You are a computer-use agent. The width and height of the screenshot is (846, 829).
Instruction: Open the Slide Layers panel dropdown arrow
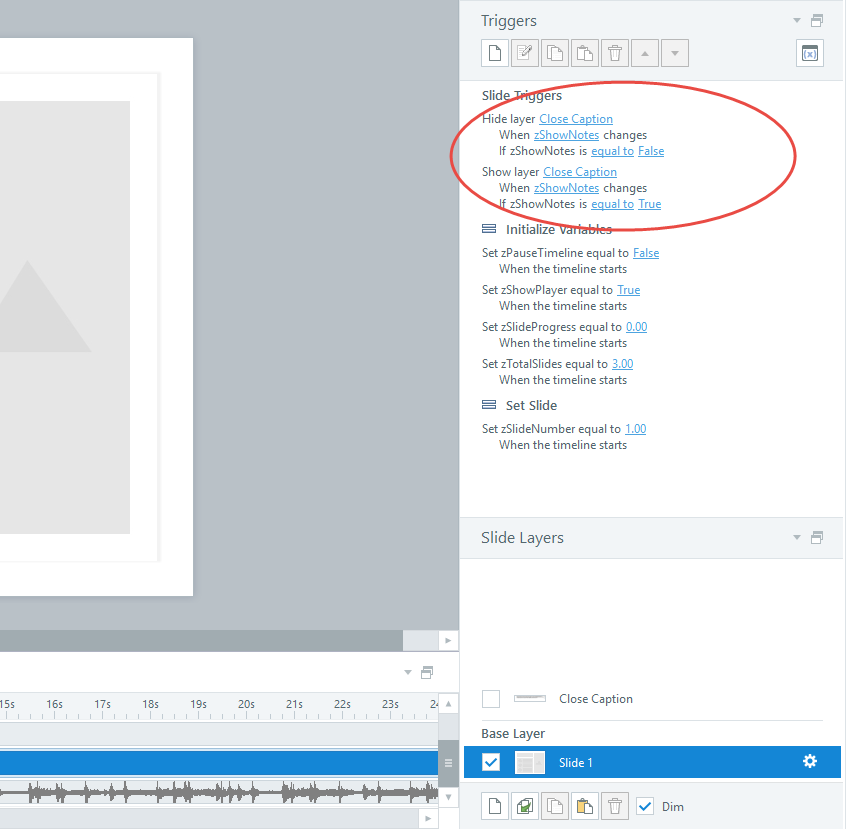pyautogui.click(x=797, y=538)
